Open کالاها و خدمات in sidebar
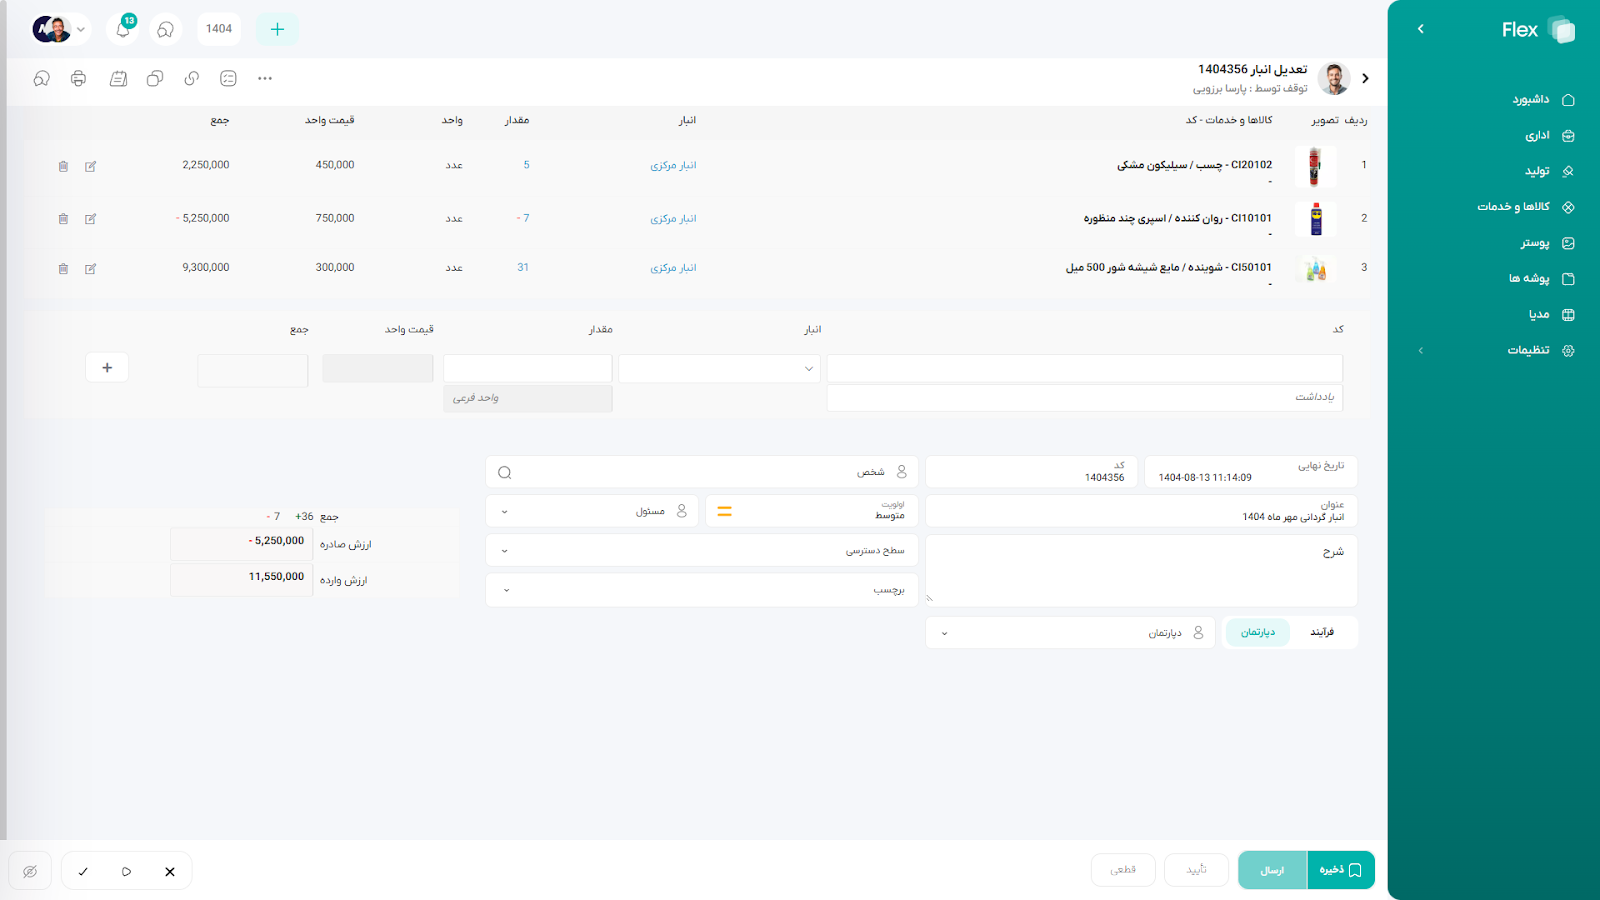Viewport: 1600px width, 900px height. tap(1525, 207)
